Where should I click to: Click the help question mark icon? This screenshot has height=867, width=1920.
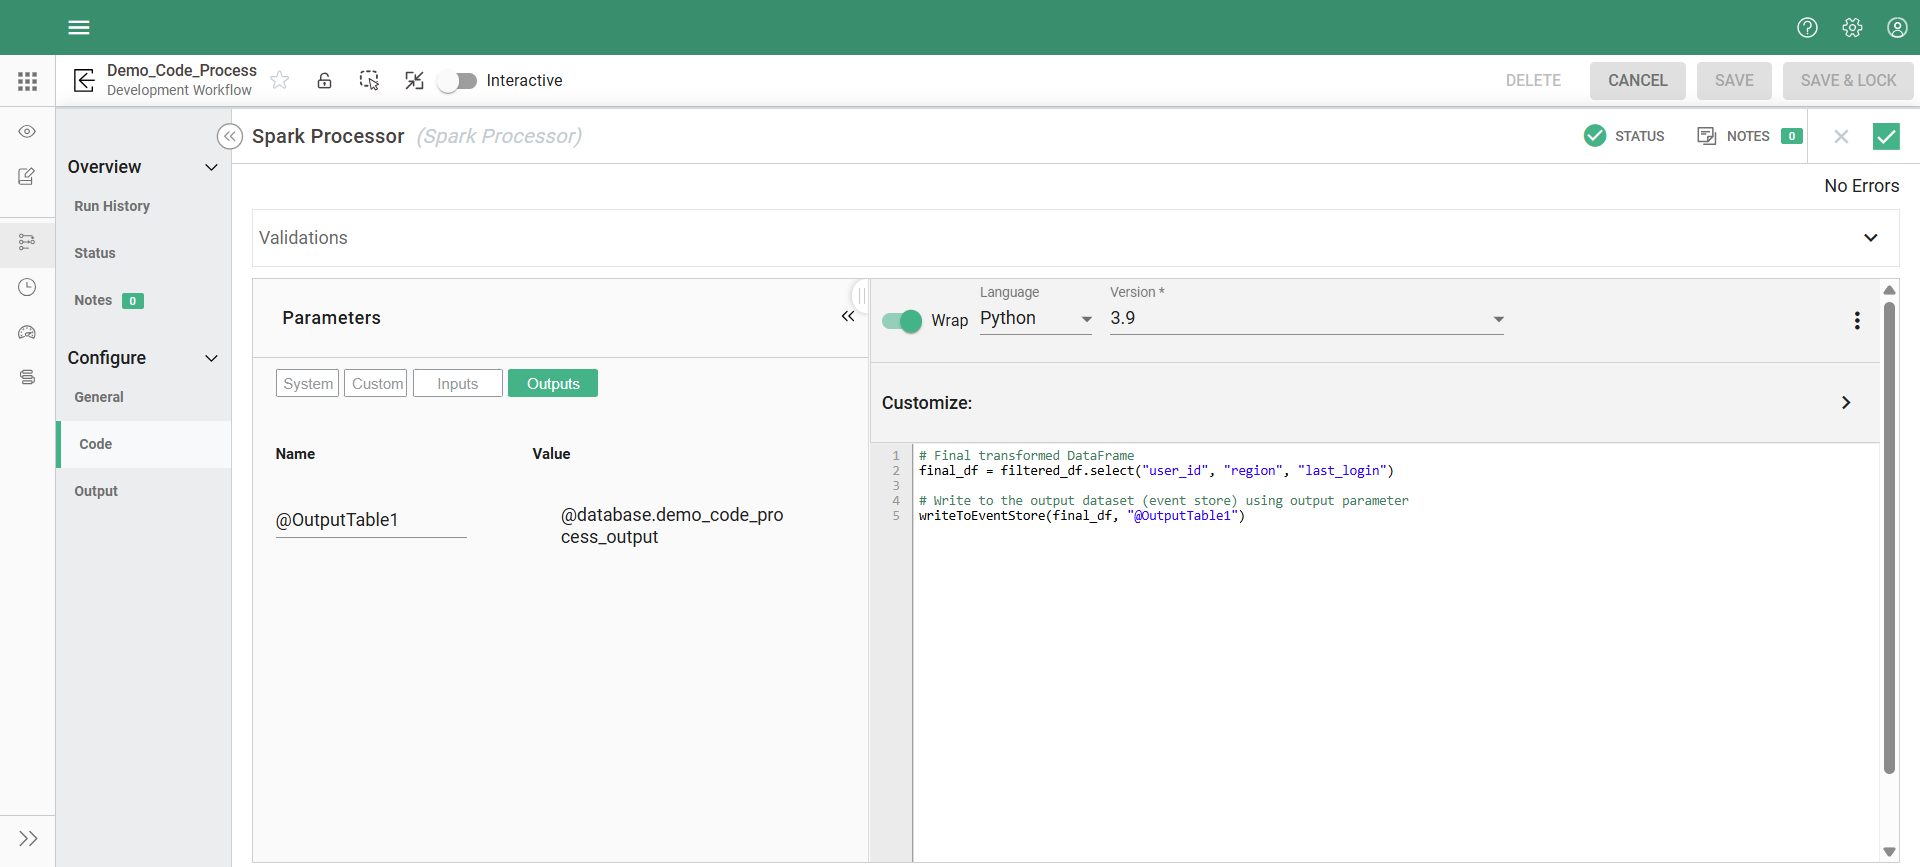(1807, 27)
